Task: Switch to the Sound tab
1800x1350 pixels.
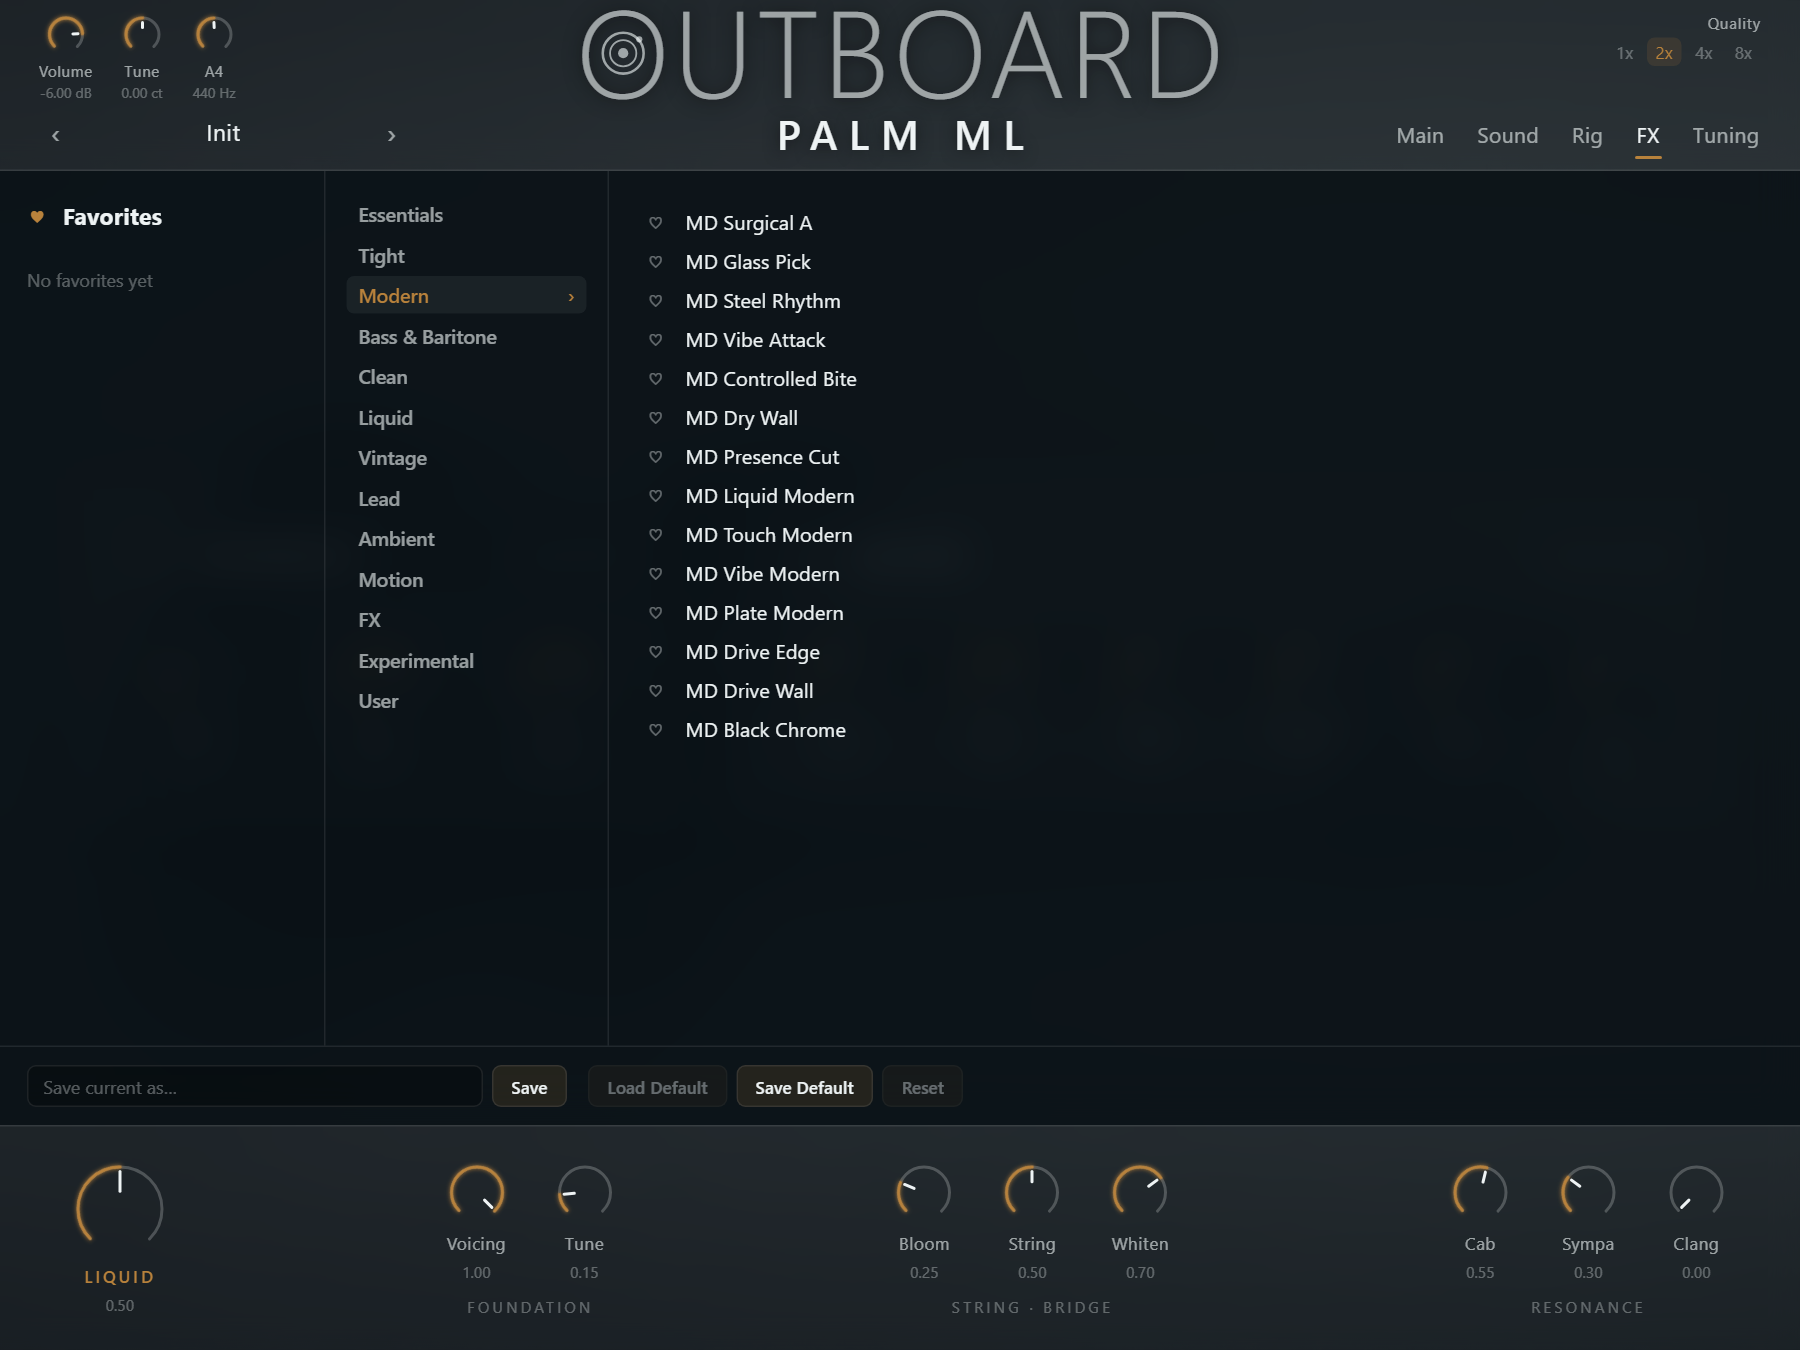Action: pyautogui.click(x=1508, y=136)
